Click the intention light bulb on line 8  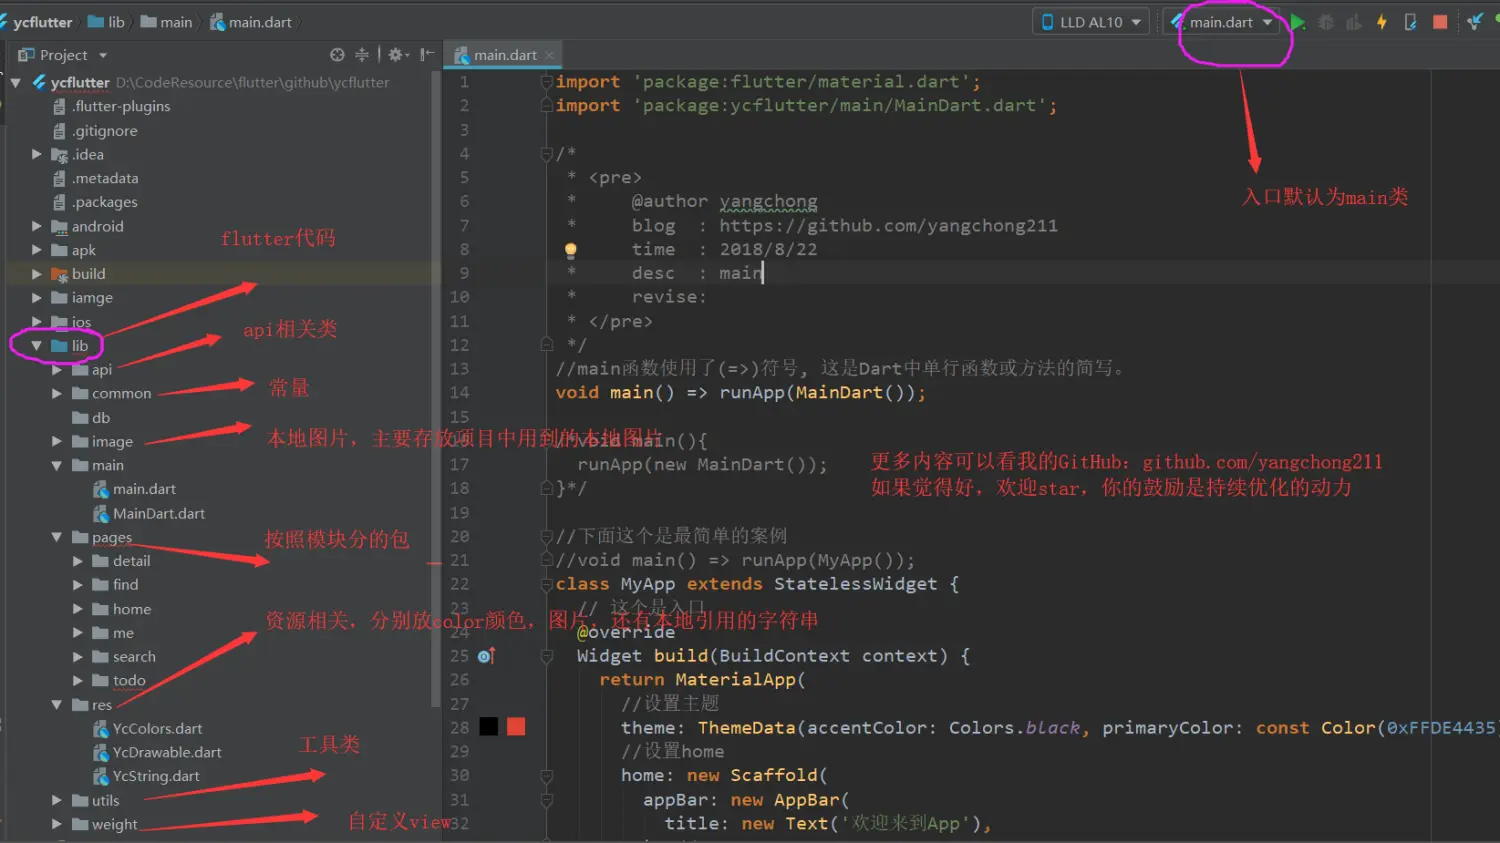coord(570,250)
